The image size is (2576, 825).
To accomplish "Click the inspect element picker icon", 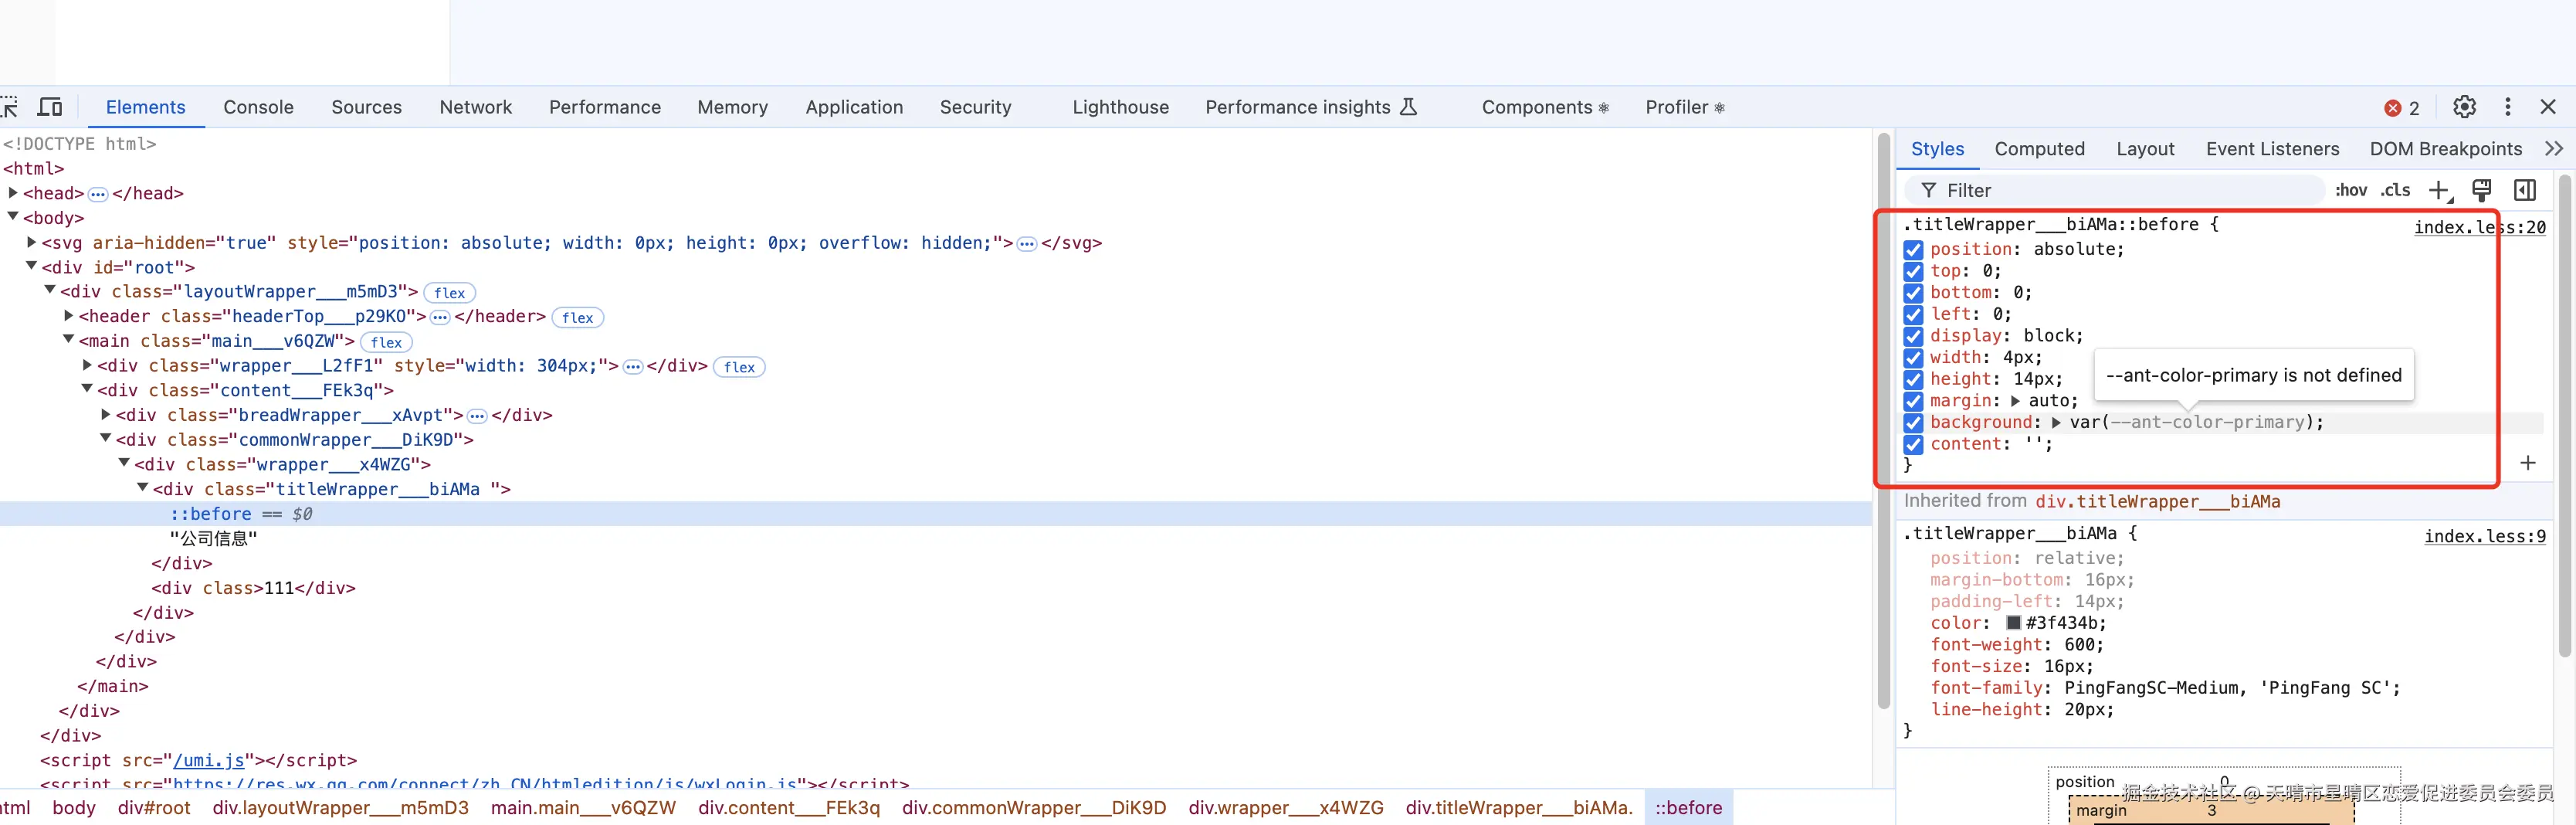I will click(x=10, y=107).
